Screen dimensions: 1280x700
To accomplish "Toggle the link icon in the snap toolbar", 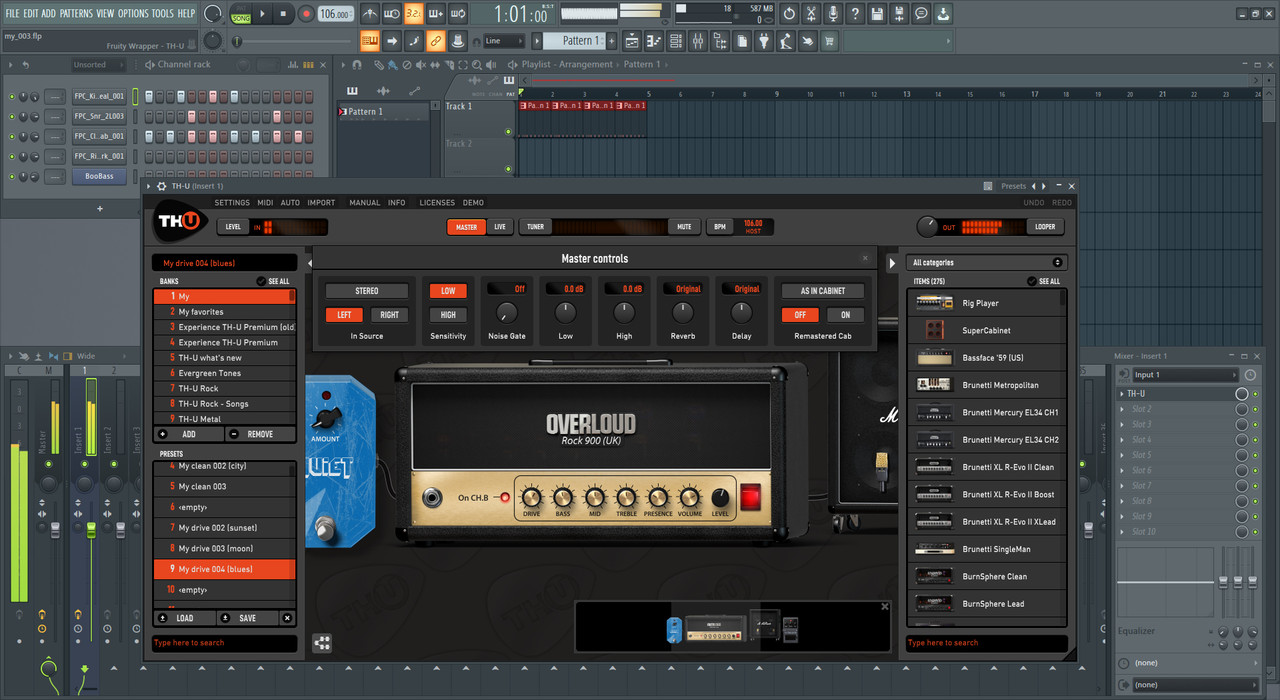I will click(x=435, y=41).
